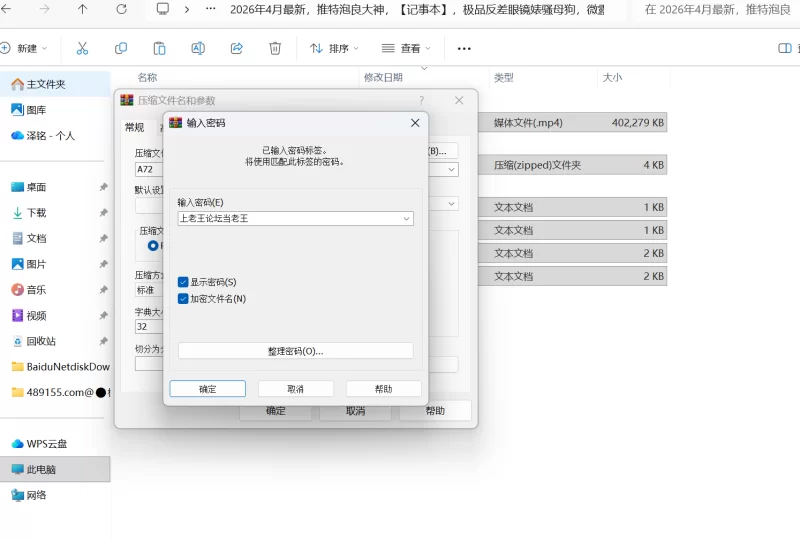
Task: Select the radio button under 压缩文件格式
Action: 153,246
